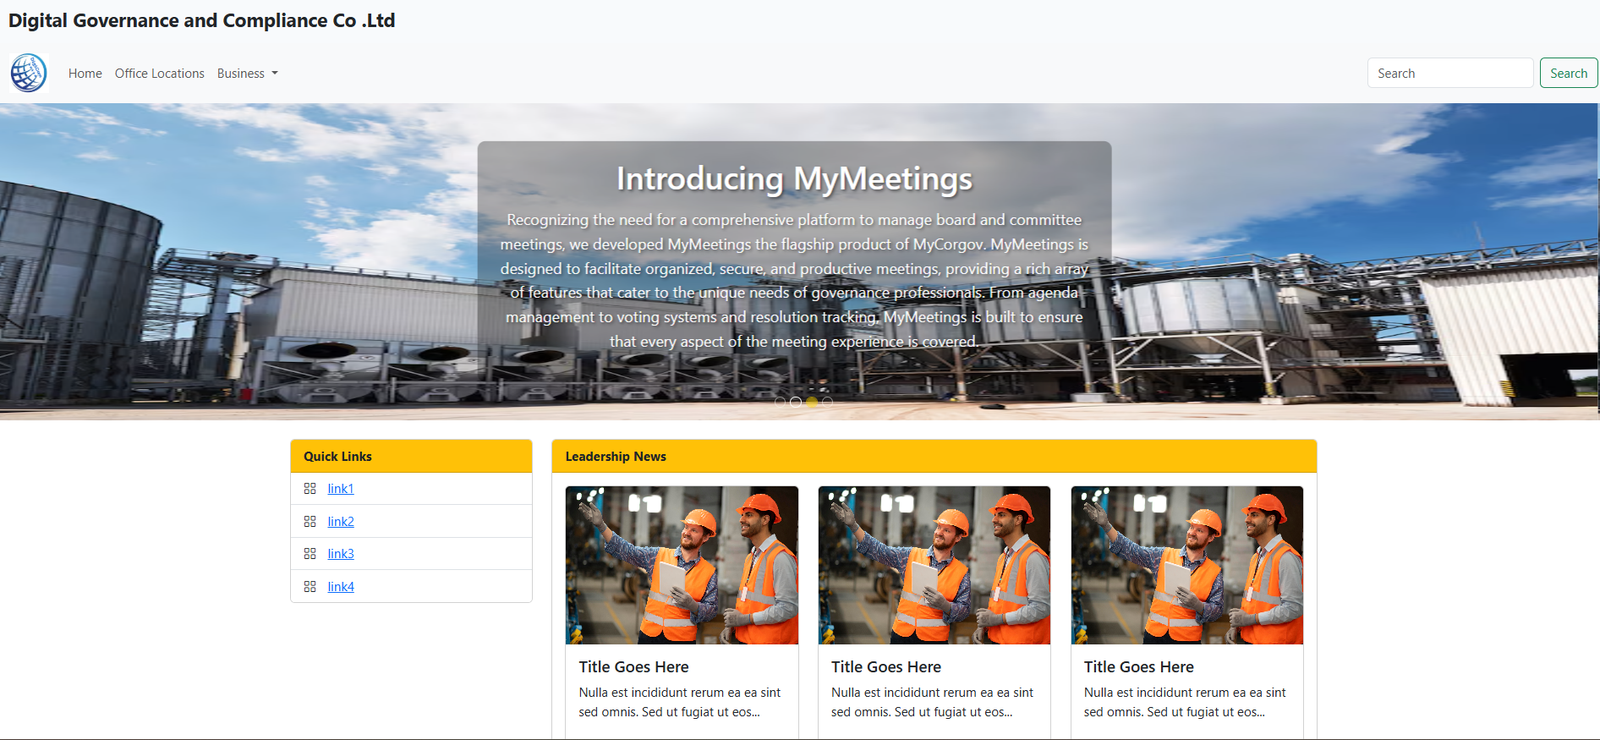Open link4 in Quick Links

(x=341, y=587)
